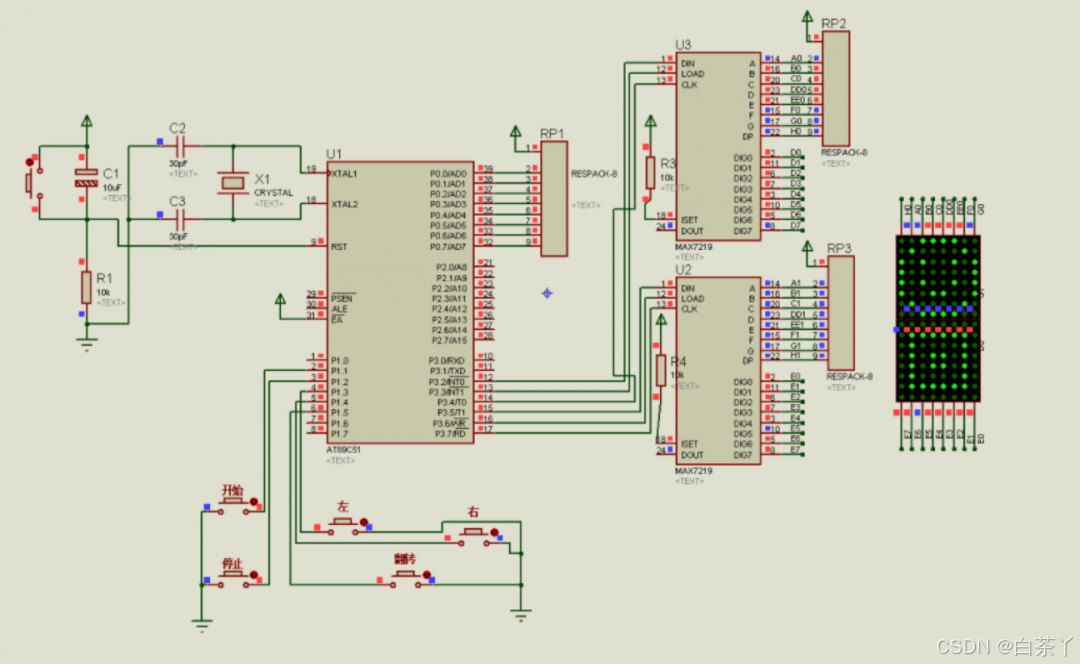Click the ALE pin label on U1
The height and width of the screenshot is (664, 1080).
[x=339, y=309]
